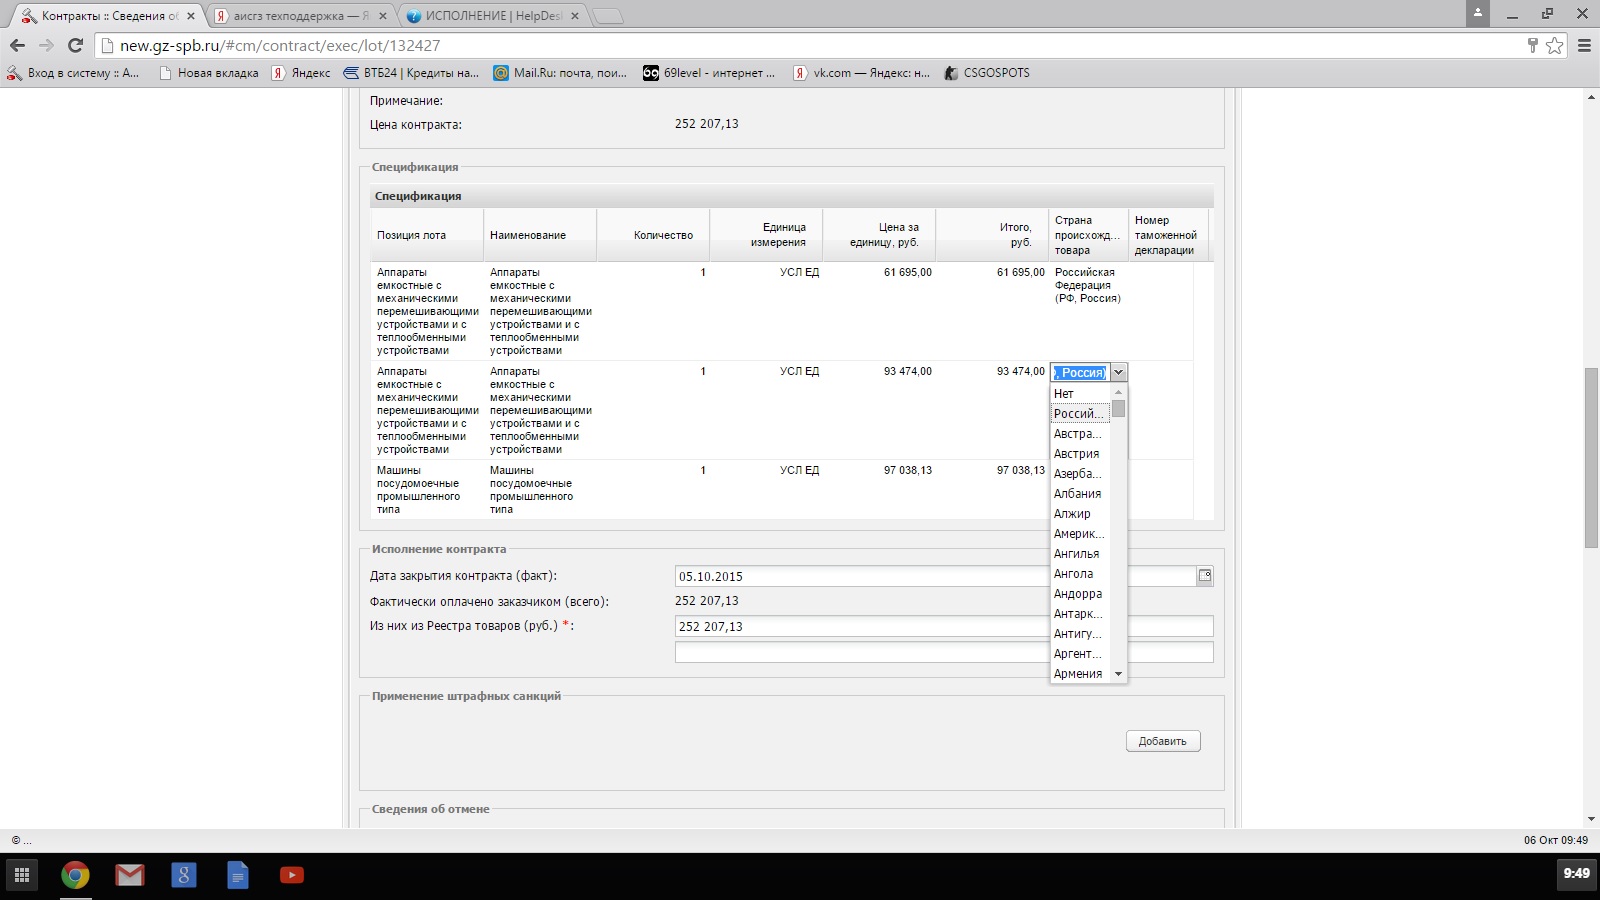Pick 'Ангола' from the country options
The width and height of the screenshot is (1600, 900).
tap(1080, 574)
